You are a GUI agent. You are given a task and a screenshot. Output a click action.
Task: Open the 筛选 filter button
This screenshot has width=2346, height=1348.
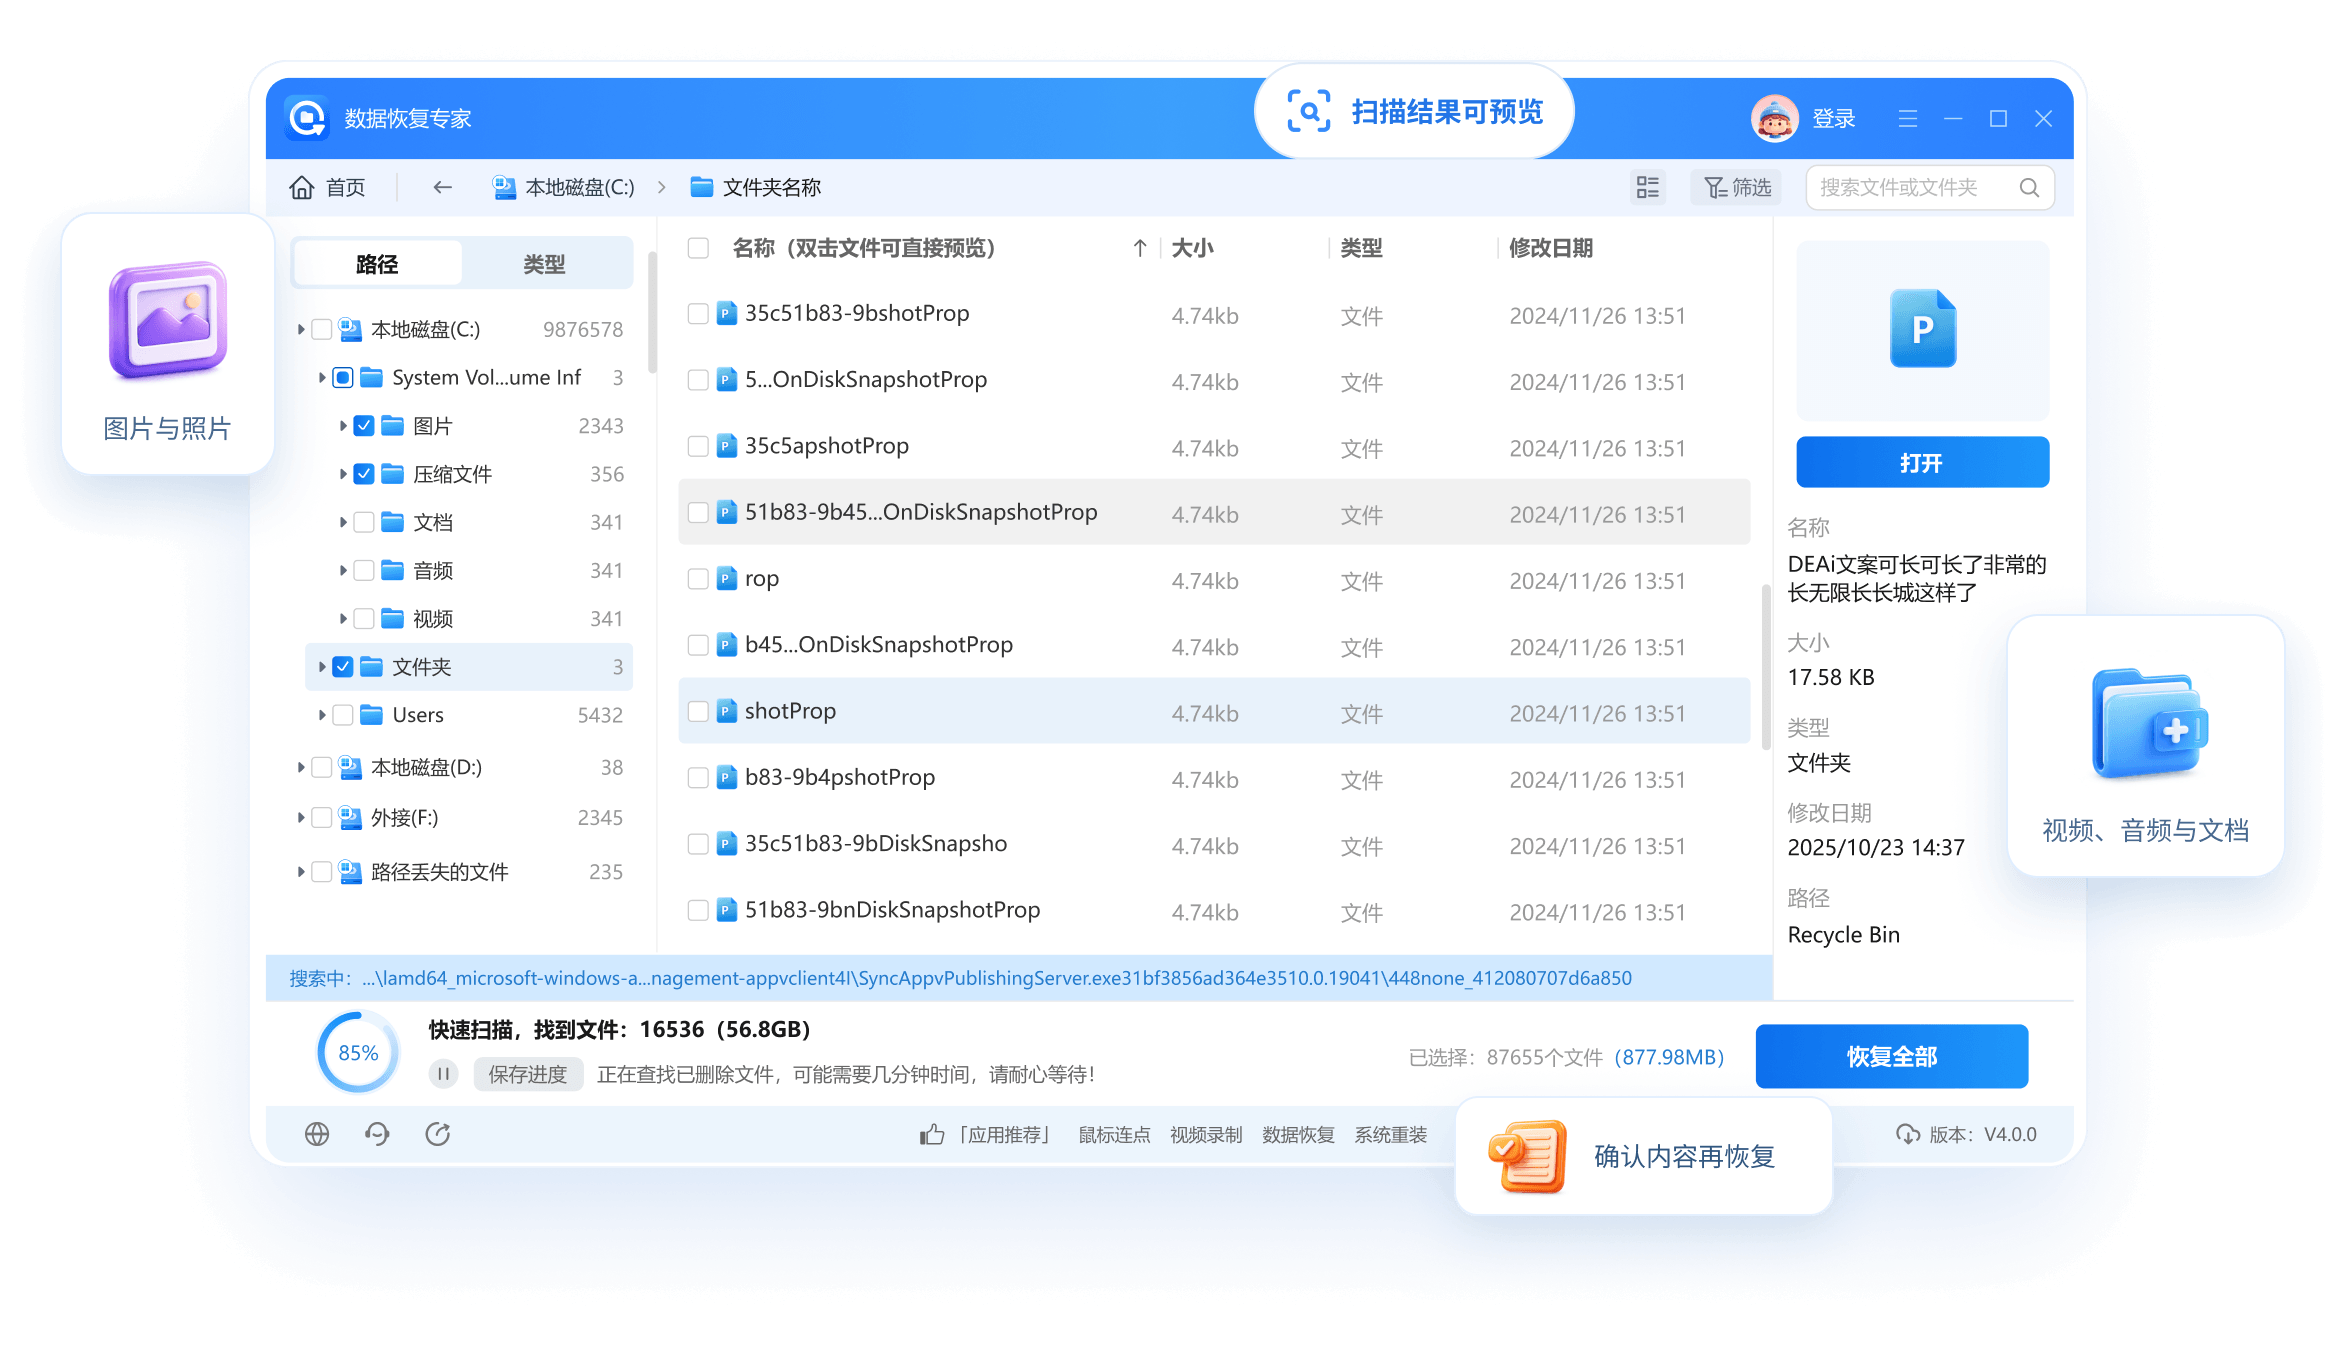click(1738, 187)
